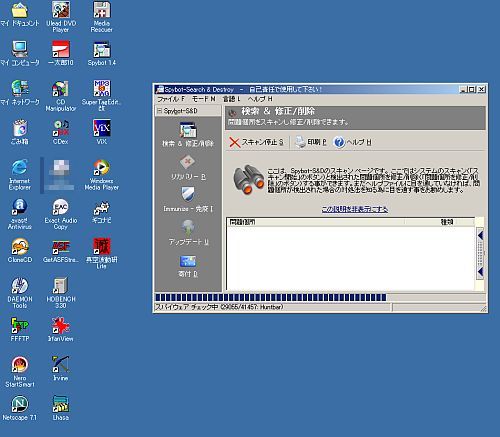
Task: Open HDBENCH 3.30 desktop shortcut
Action: pos(61,293)
